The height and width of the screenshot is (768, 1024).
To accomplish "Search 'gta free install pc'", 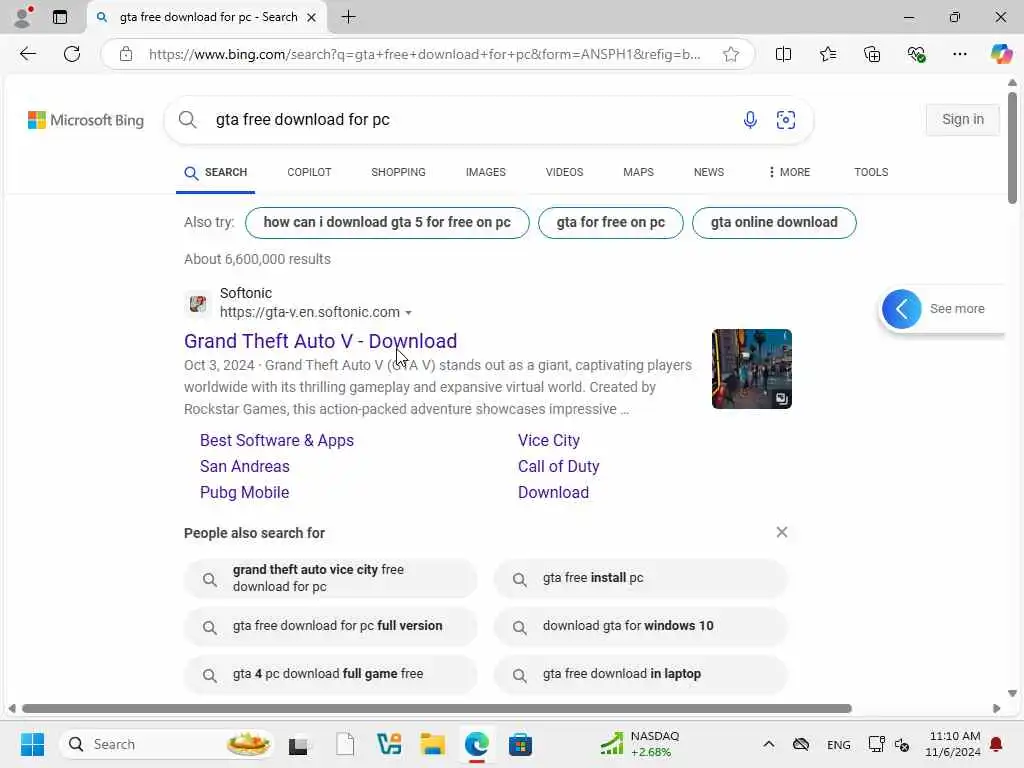I will click(641, 578).
